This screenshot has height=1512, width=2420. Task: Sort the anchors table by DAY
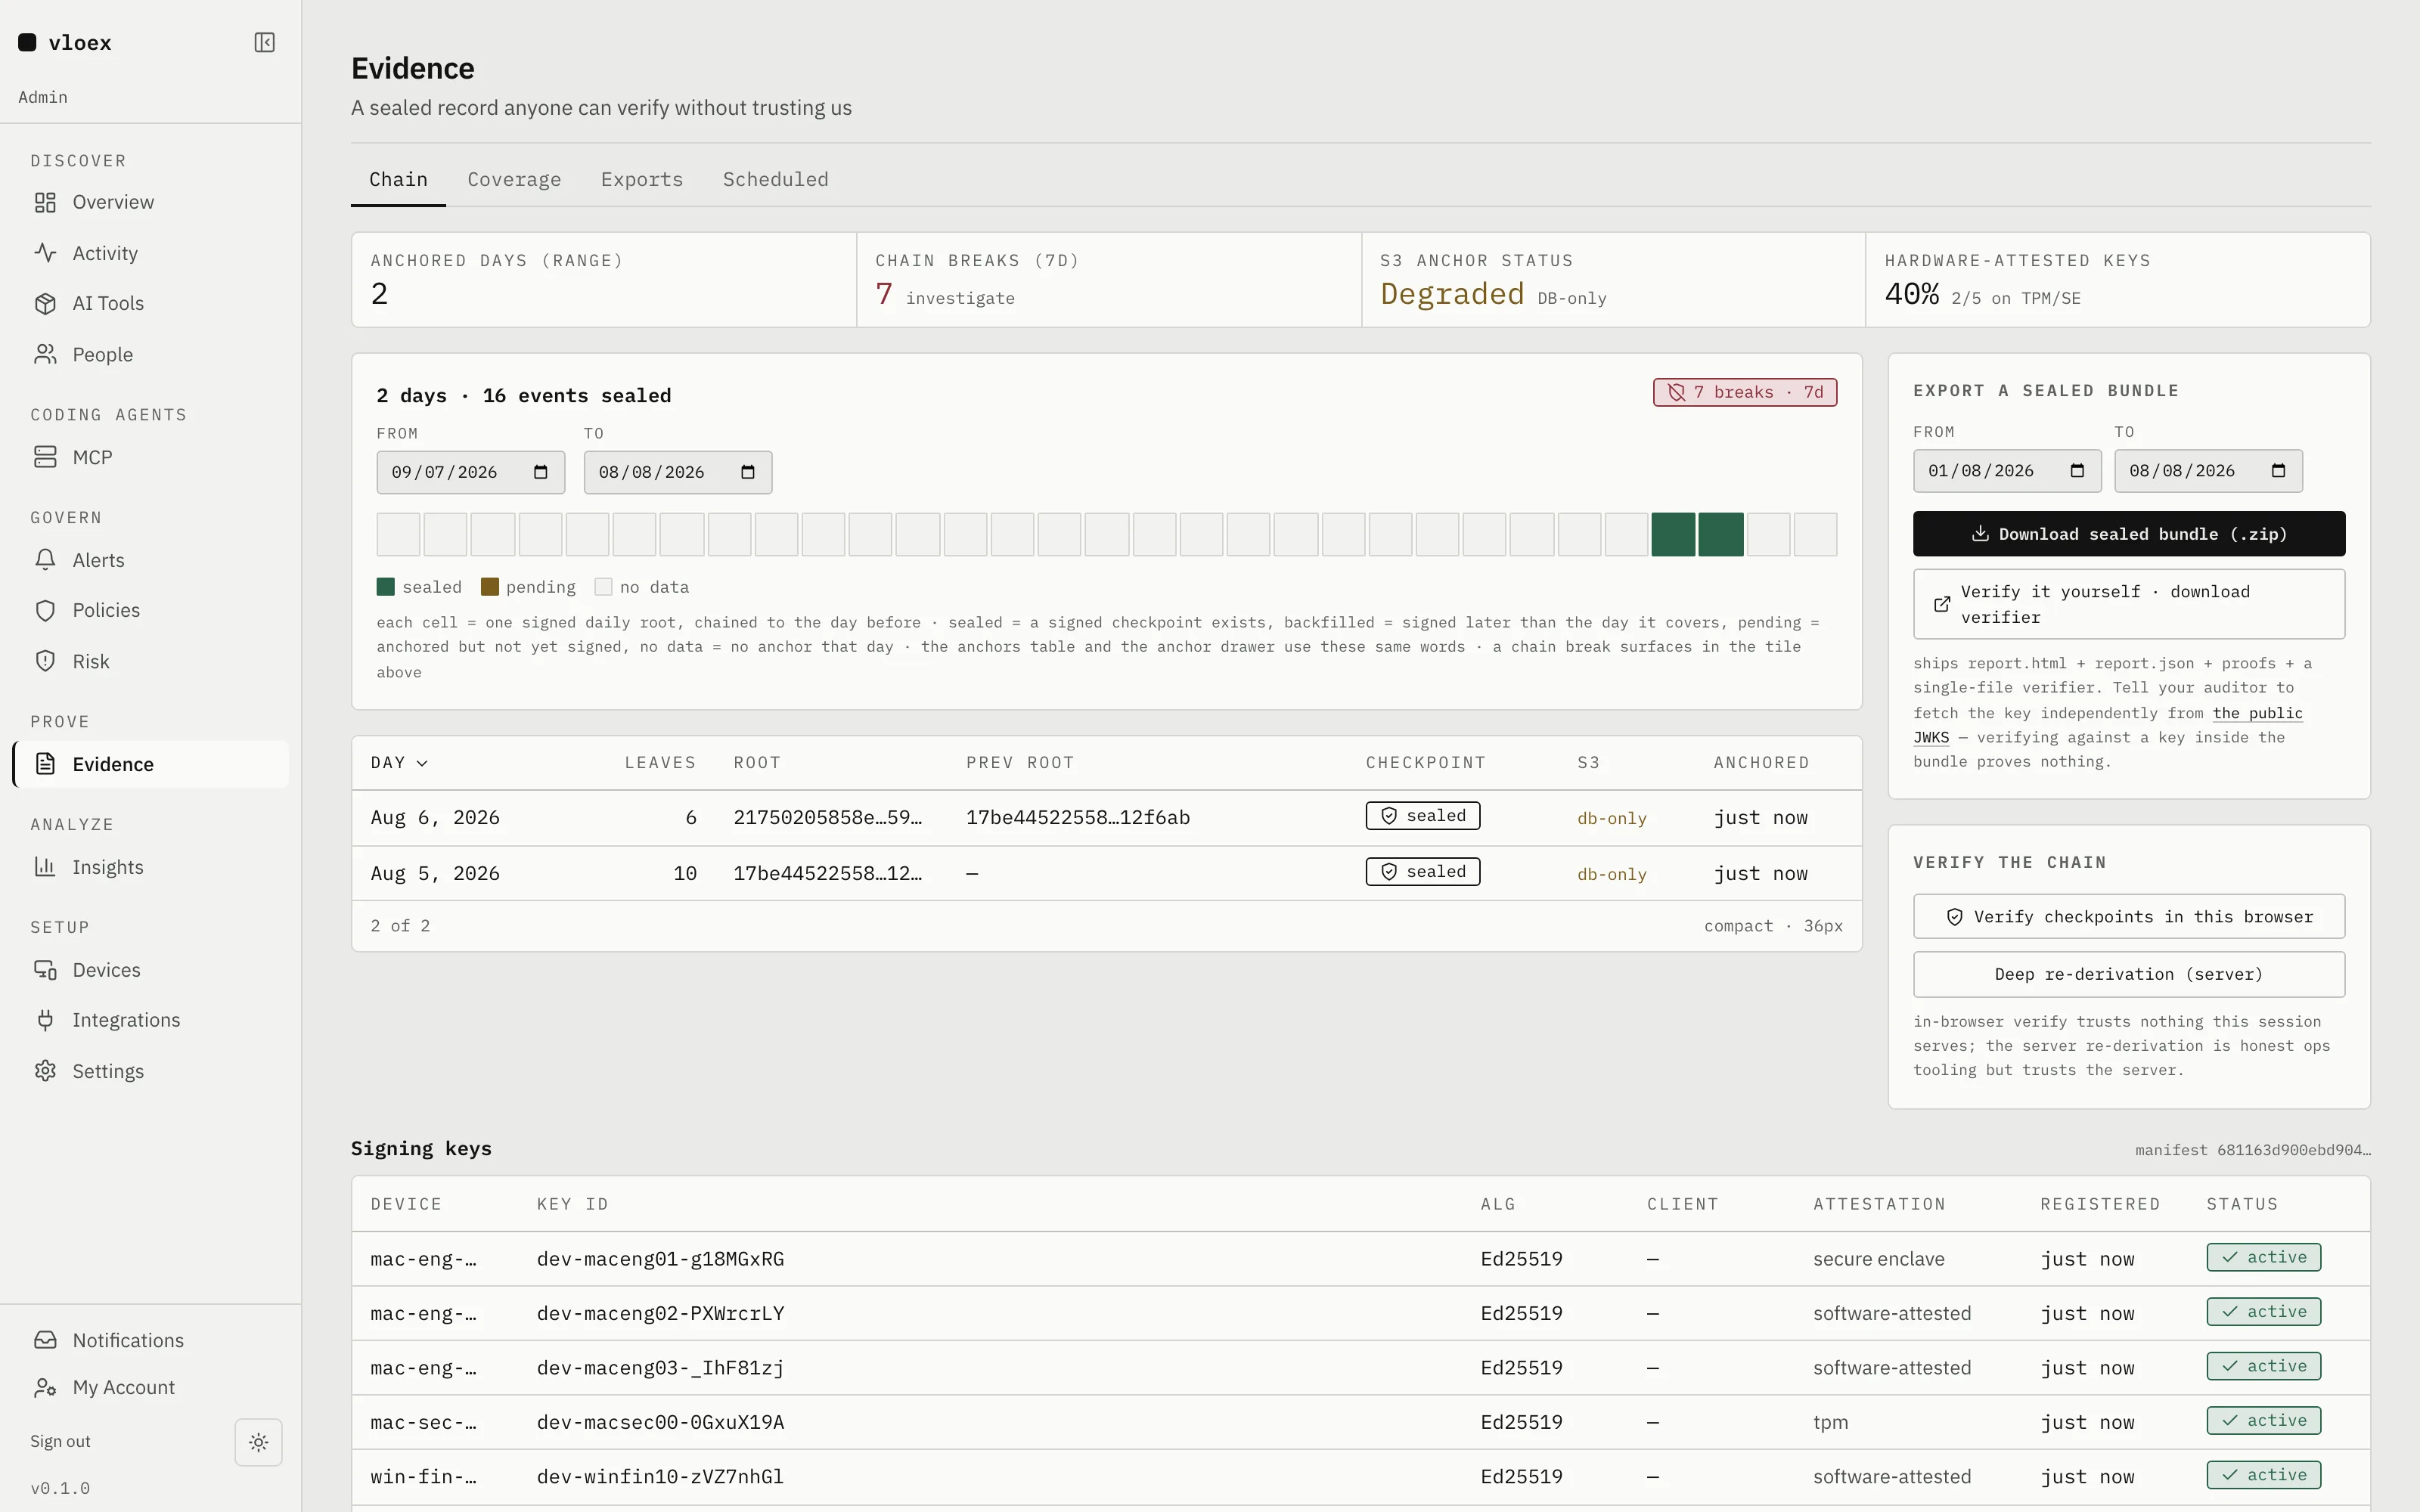pos(399,763)
